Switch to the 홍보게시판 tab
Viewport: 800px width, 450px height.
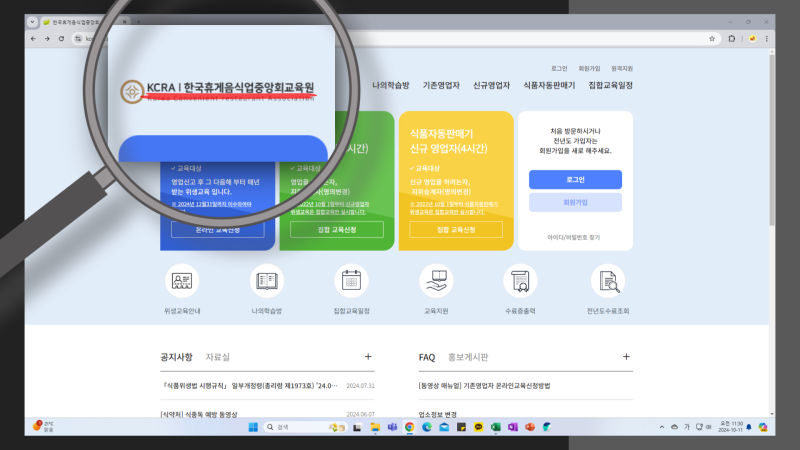point(468,357)
